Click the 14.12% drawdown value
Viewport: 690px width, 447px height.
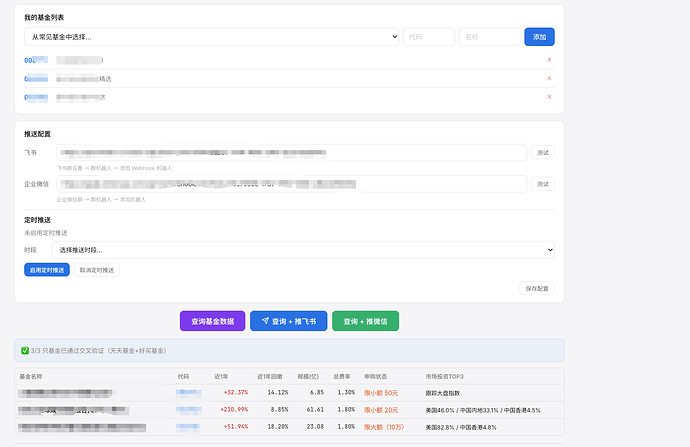point(278,392)
